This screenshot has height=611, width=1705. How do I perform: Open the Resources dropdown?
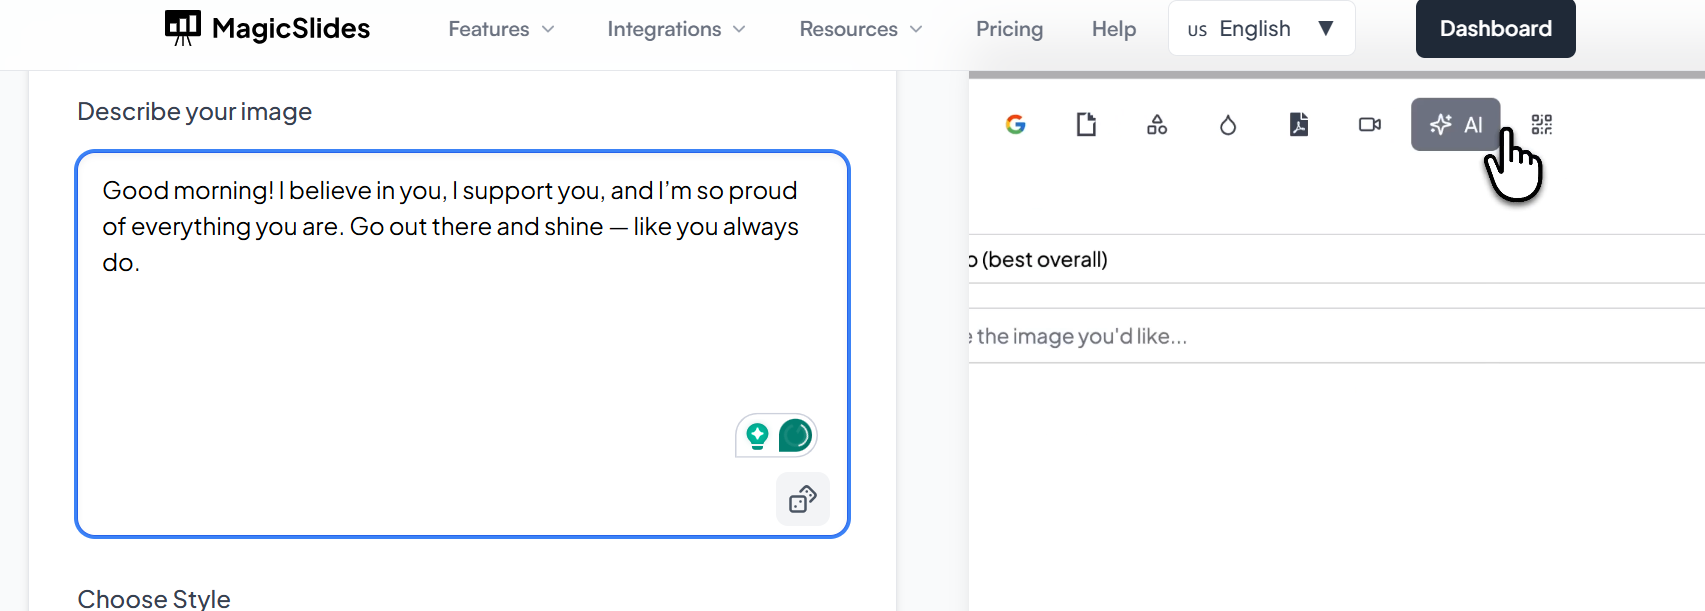pos(860,29)
